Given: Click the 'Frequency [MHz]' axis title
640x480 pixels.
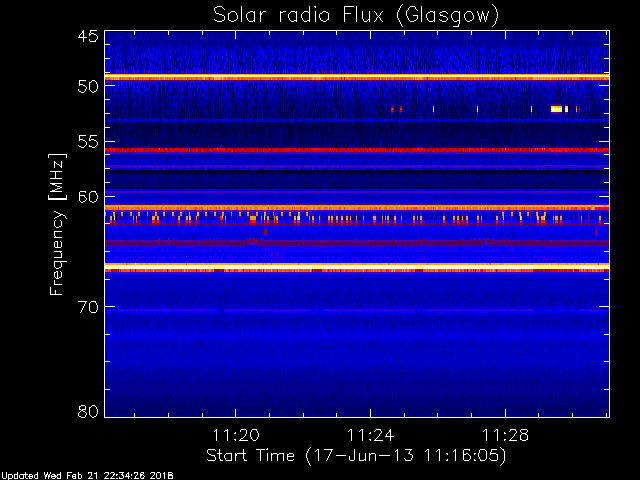Looking at the screenshot, I should (57, 224).
